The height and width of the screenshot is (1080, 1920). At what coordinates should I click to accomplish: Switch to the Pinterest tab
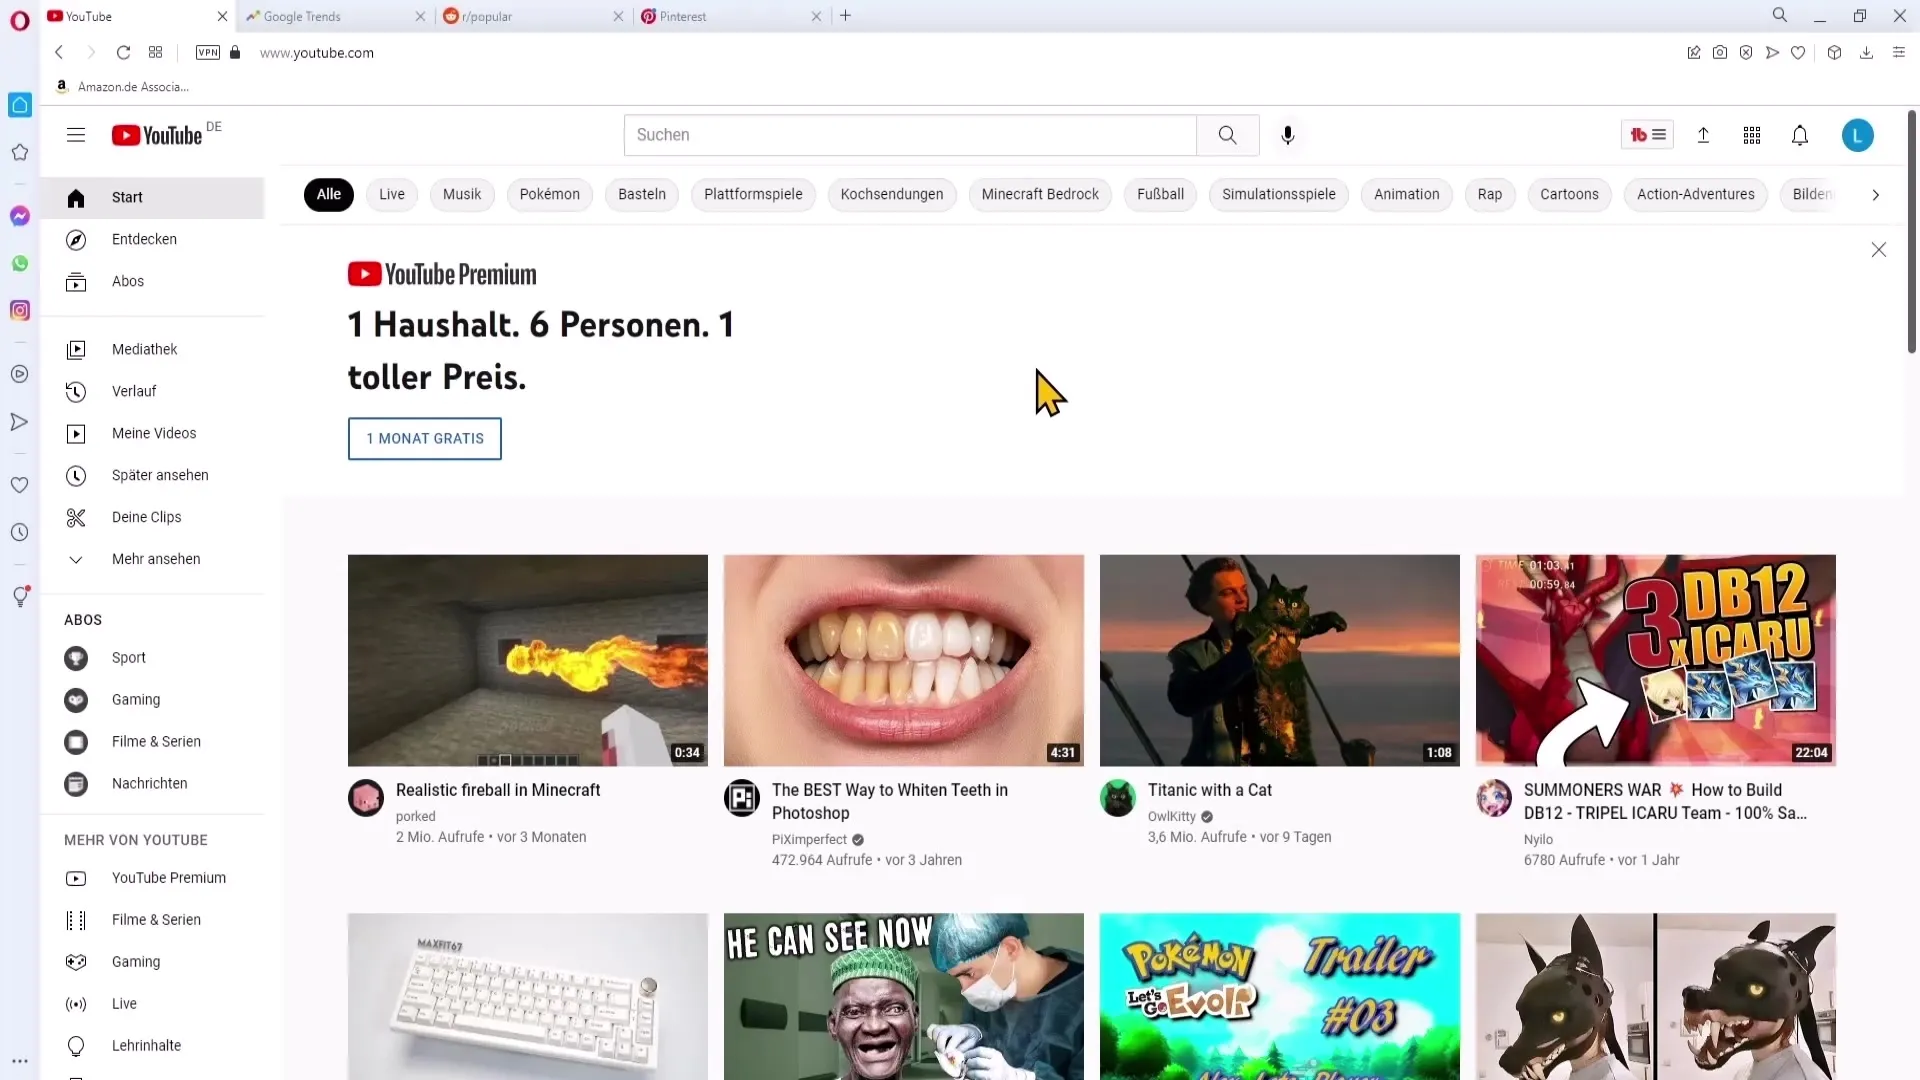(731, 16)
